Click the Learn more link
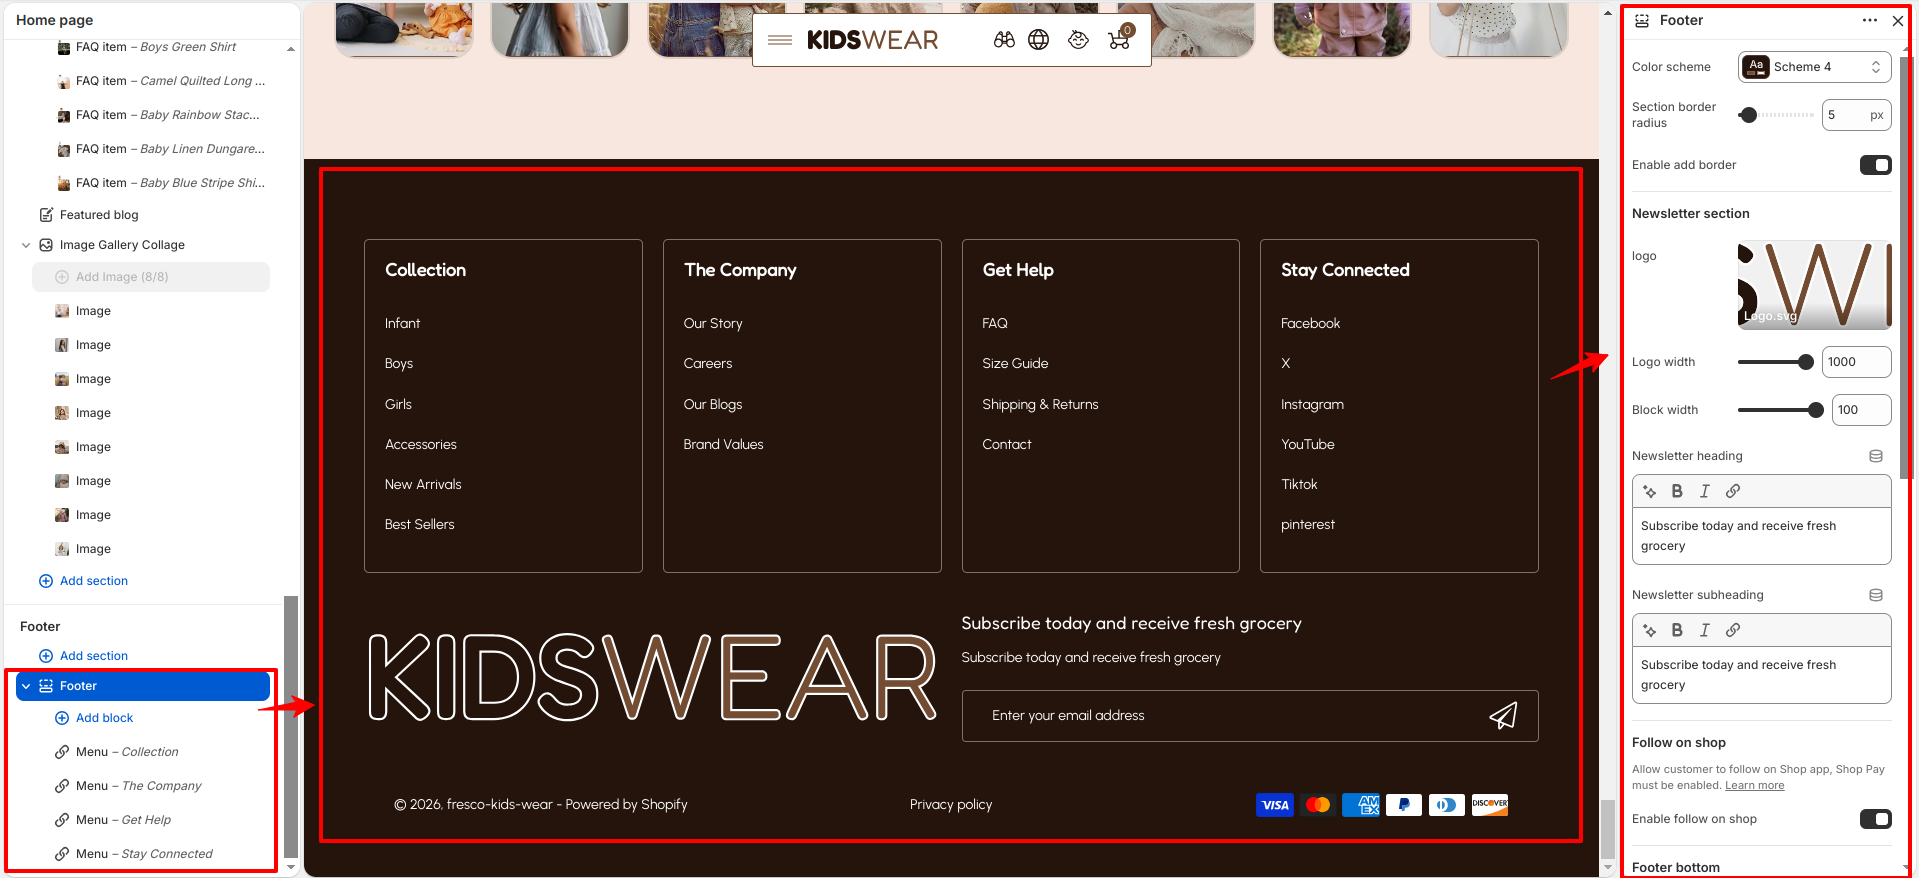The image size is (1919, 878). click(x=1754, y=785)
